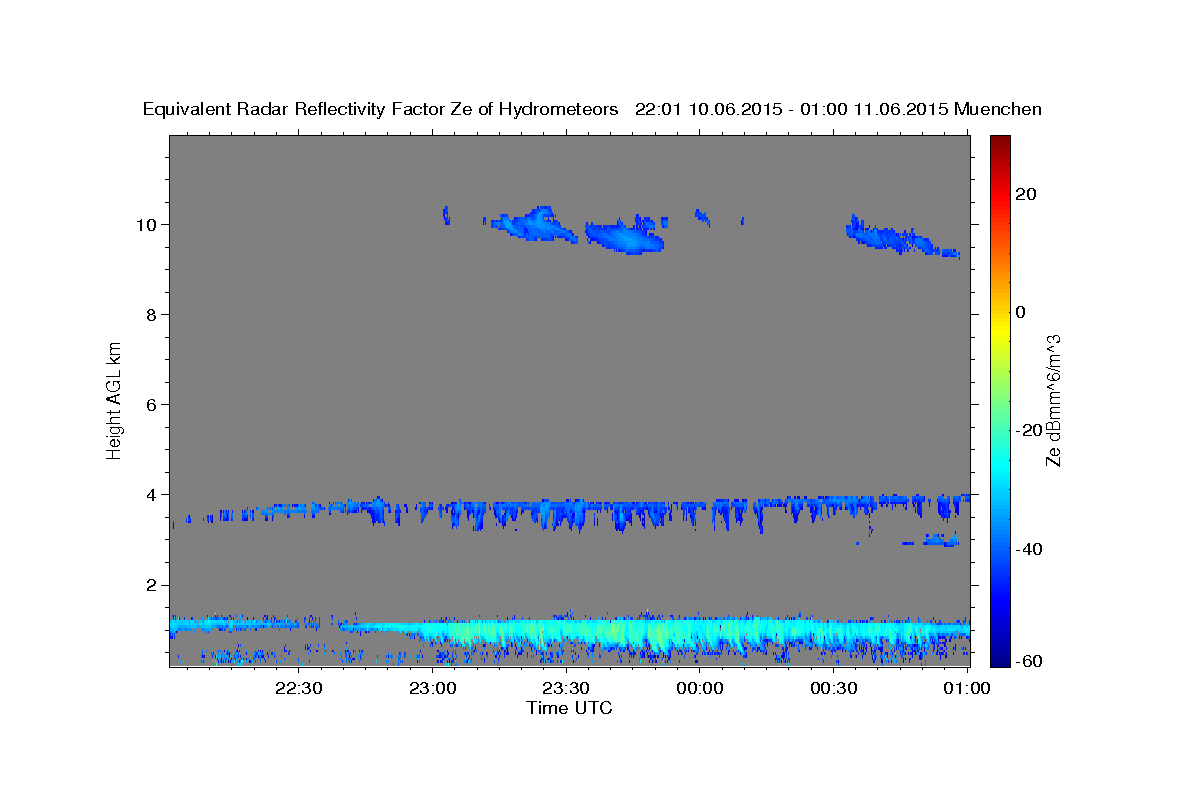Click the height tick label 4

pyautogui.click(x=154, y=494)
